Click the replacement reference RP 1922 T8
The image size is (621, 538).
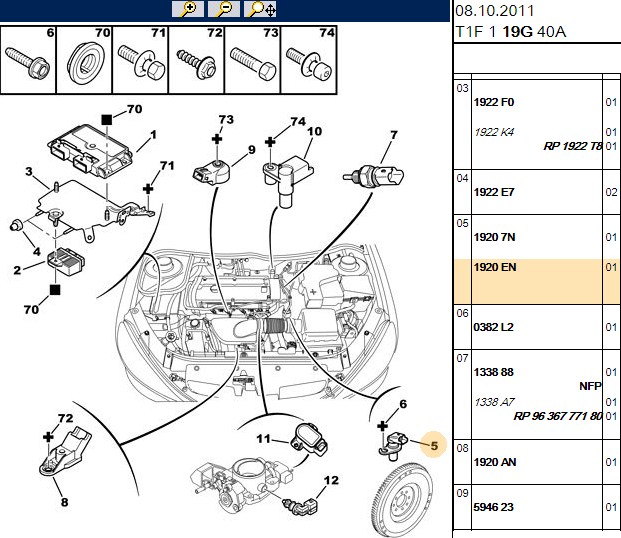573,147
